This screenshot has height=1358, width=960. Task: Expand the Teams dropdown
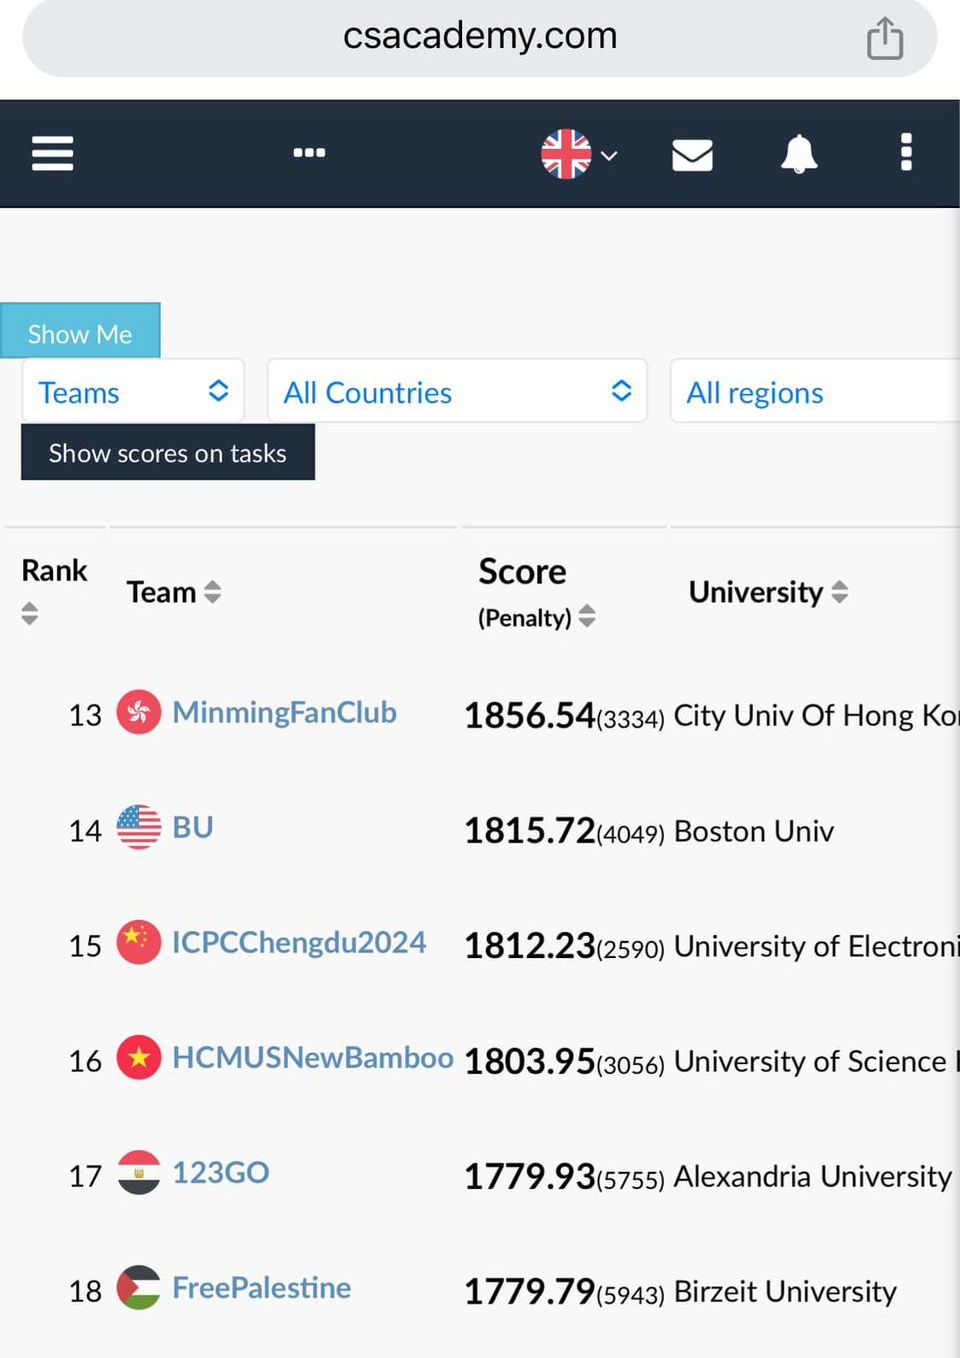tap(133, 391)
